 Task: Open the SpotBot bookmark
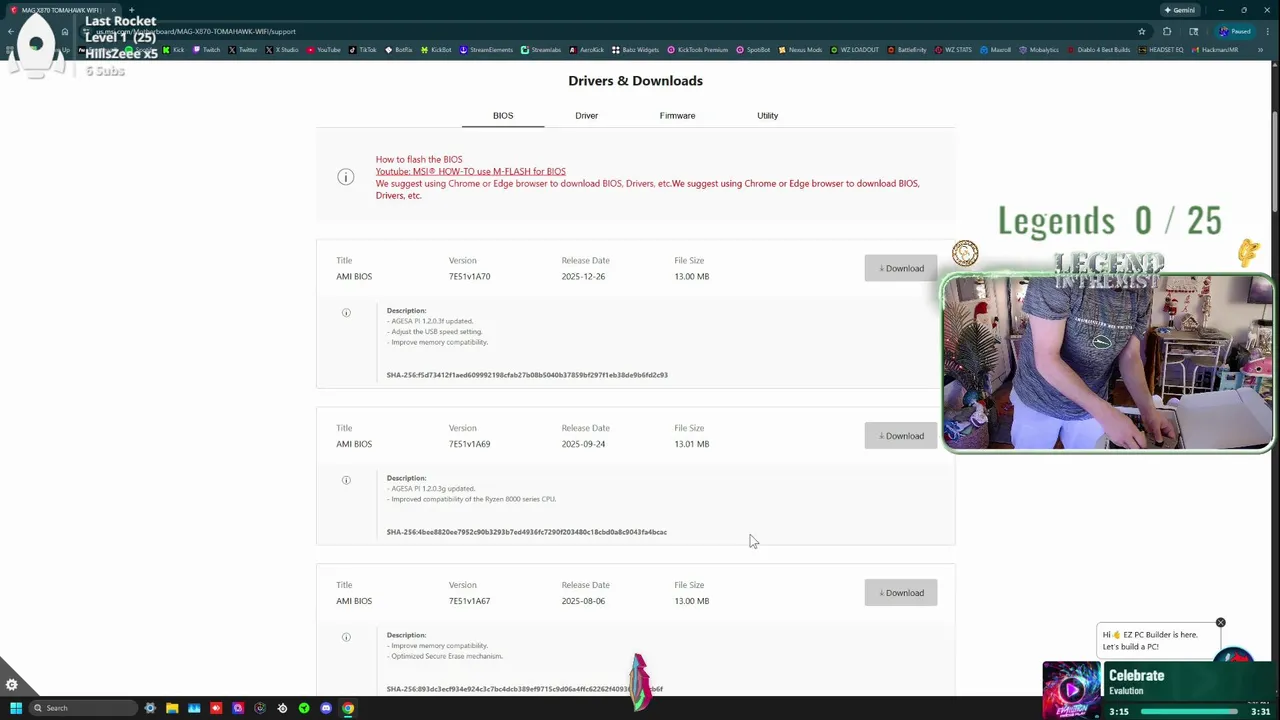pyautogui.click(x=753, y=50)
